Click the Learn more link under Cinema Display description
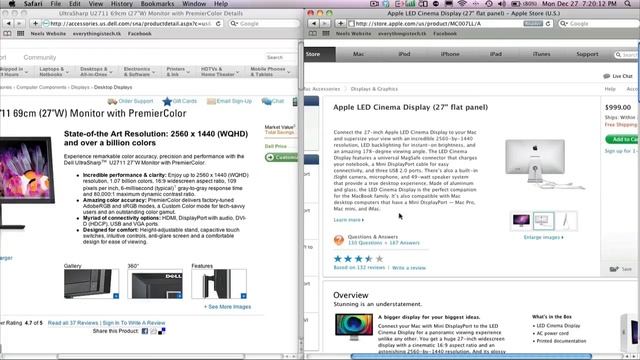Image resolution: width=640 pixels, height=360 pixels. pyautogui.click(x=349, y=220)
